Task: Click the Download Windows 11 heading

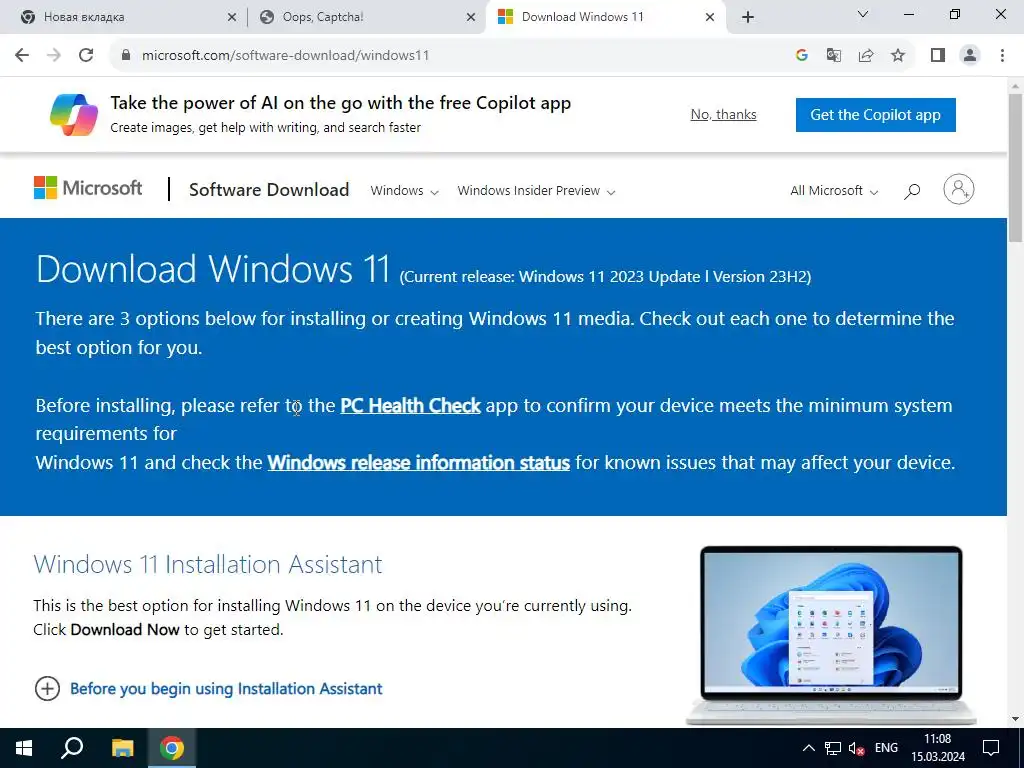Action: (213, 268)
